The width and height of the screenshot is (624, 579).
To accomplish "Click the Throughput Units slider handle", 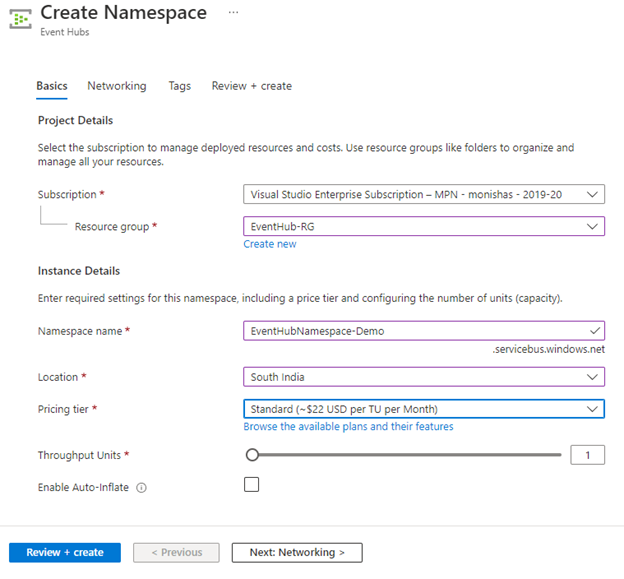I will tap(252, 454).
